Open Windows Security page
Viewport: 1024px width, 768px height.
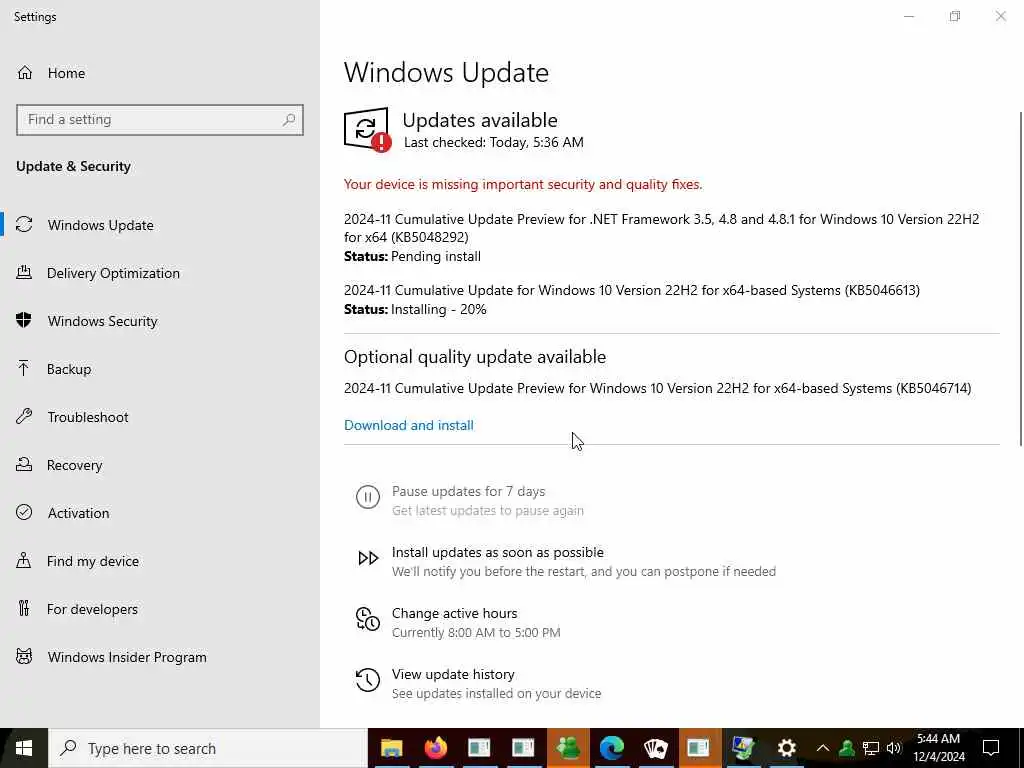tap(103, 321)
